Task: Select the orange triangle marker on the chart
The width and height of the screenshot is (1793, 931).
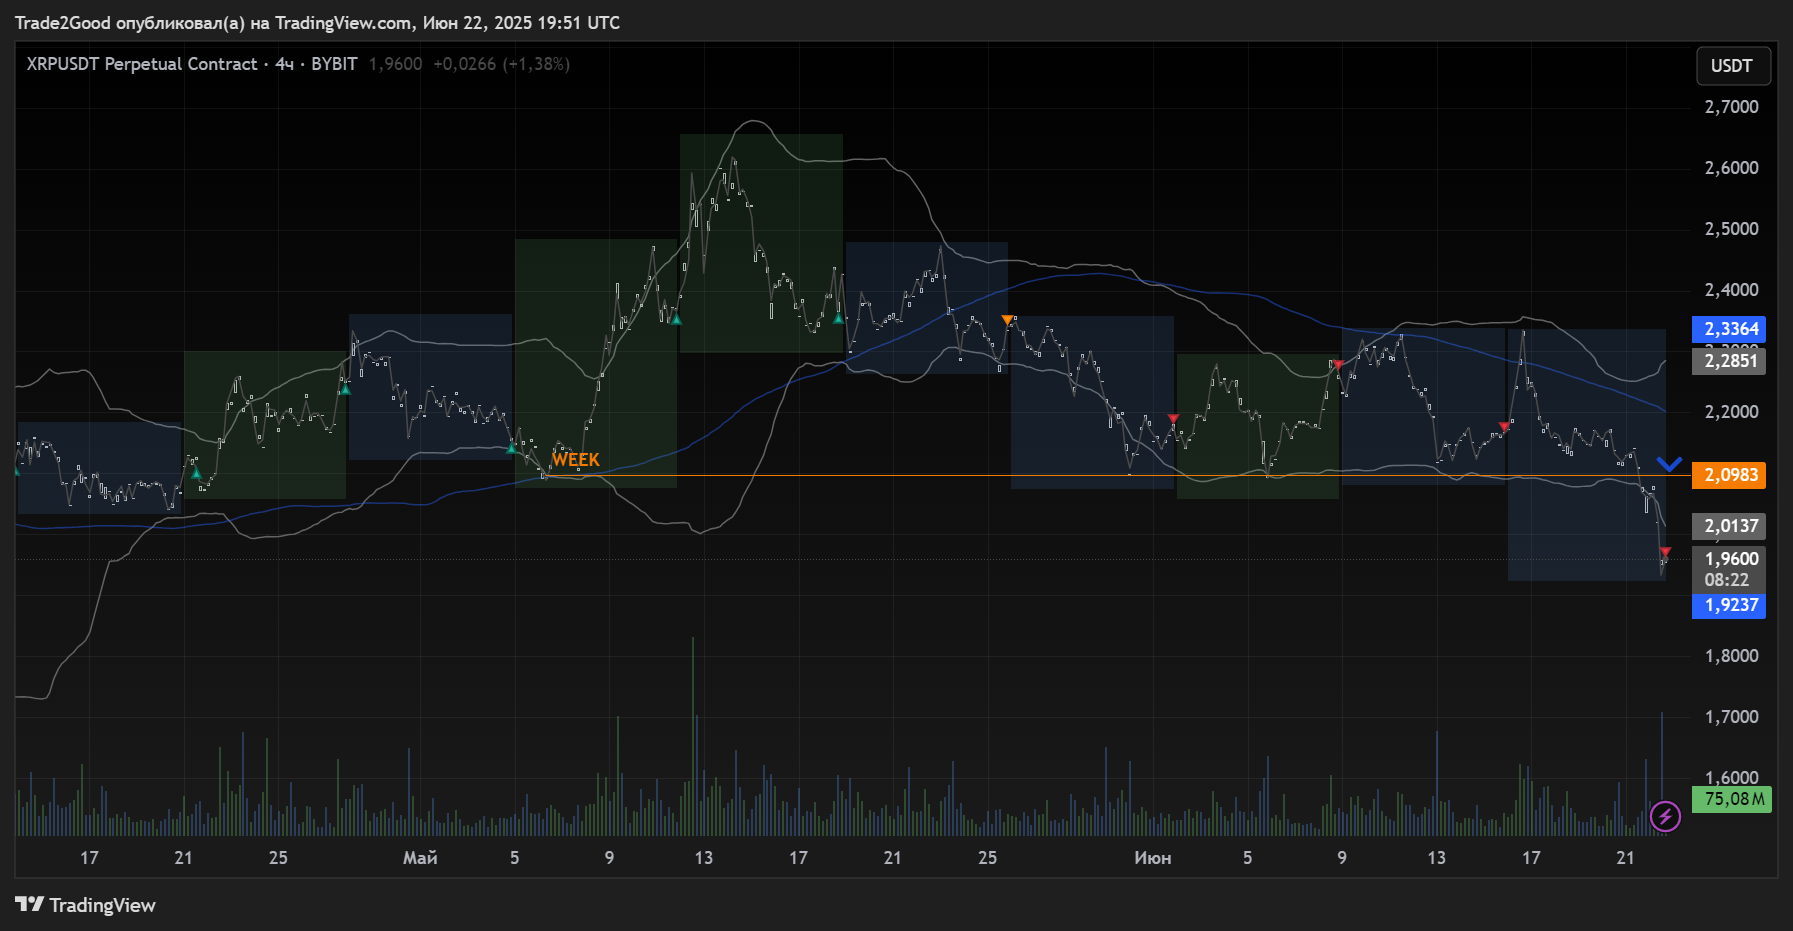Action: [1007, 320]
